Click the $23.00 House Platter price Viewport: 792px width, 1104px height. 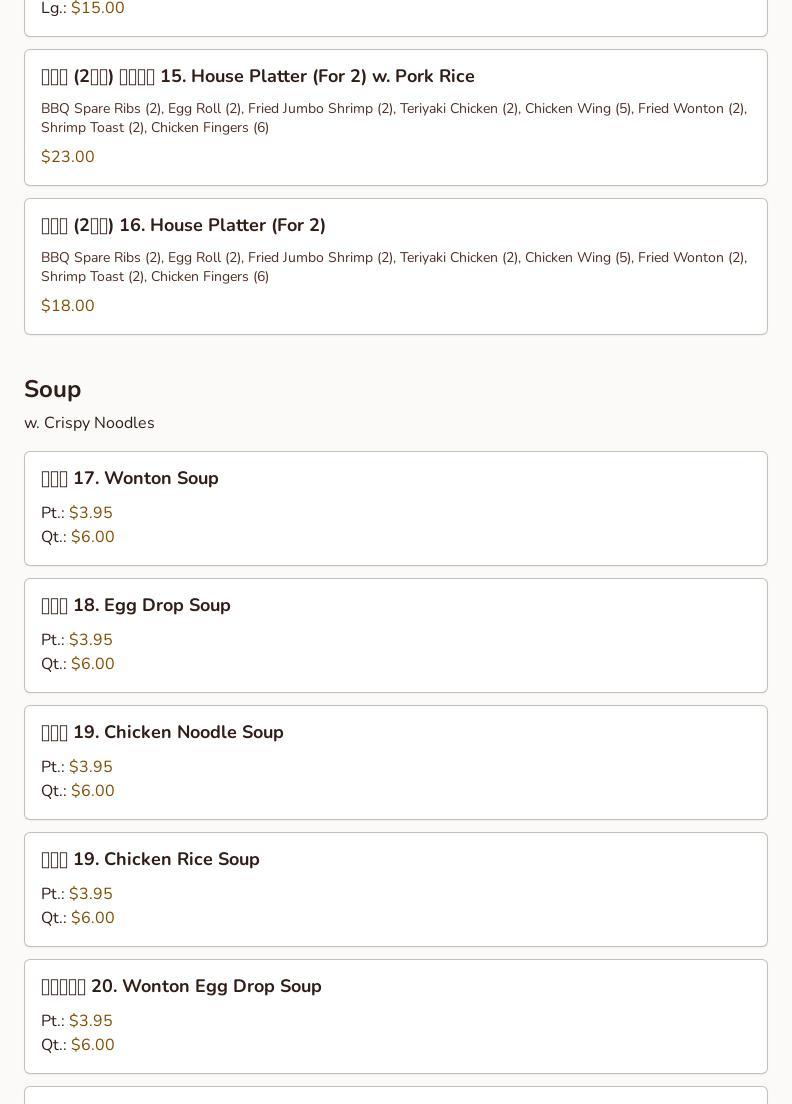68,157
